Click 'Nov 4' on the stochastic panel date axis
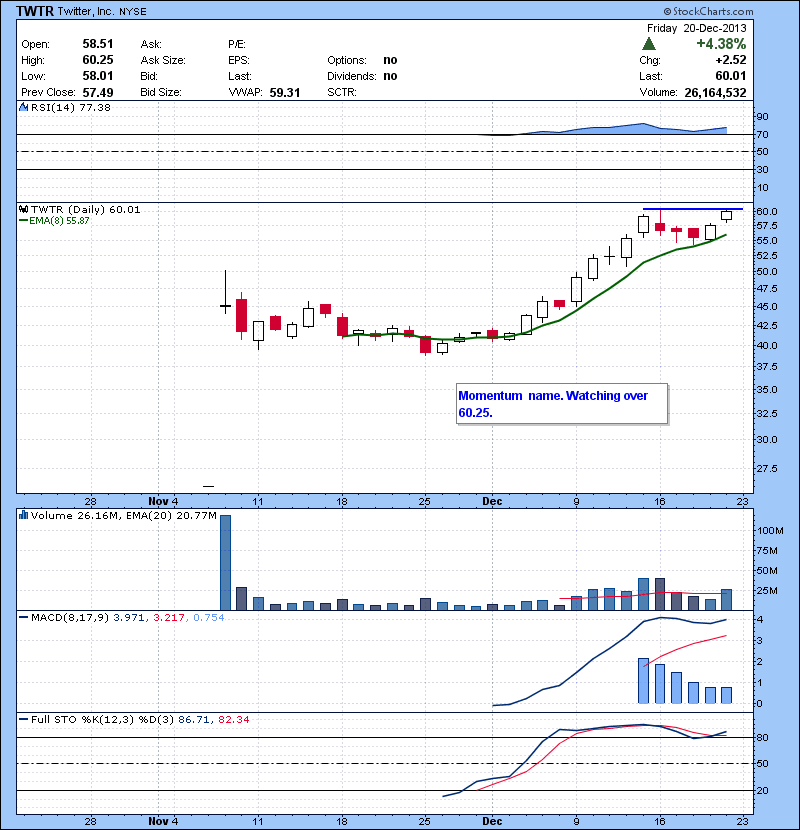800x830 pixels. 163,821
